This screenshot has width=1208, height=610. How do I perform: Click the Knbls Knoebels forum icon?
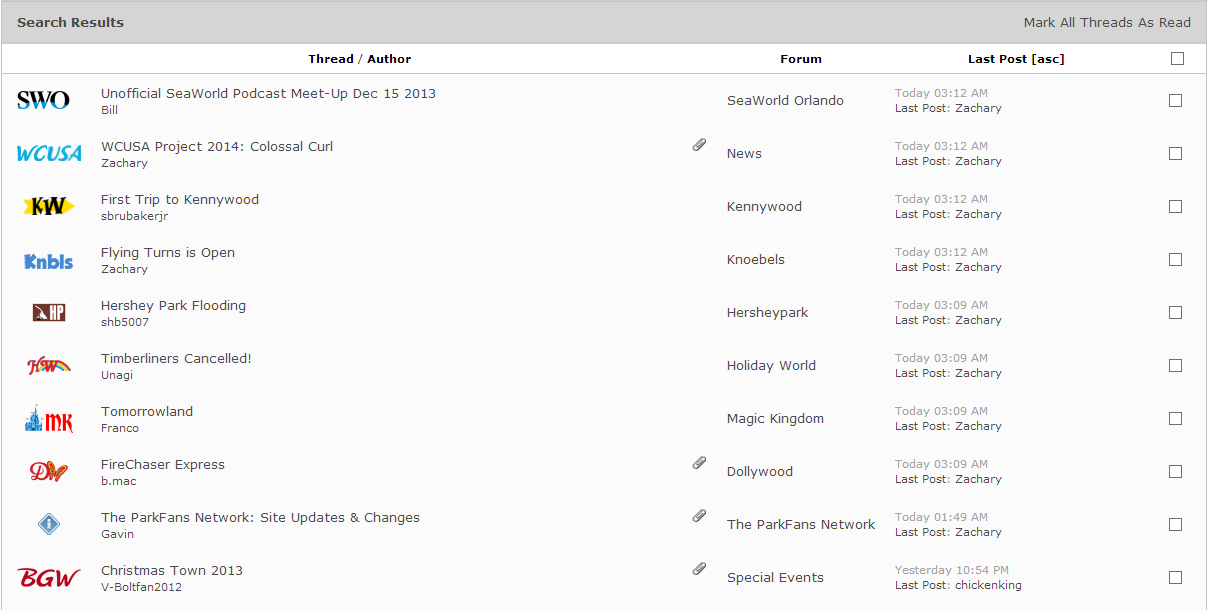[x=49, y=260]
